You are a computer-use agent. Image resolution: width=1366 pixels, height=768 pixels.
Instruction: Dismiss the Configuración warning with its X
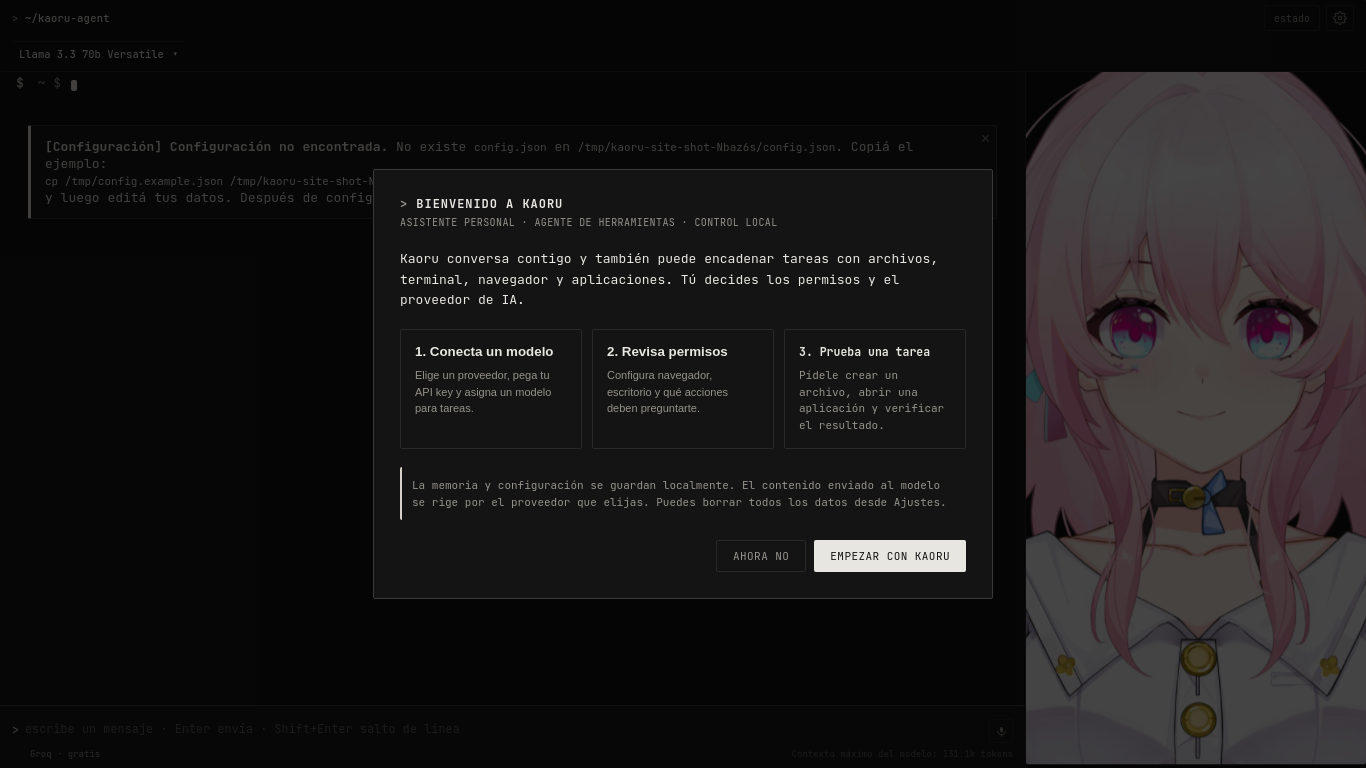pos(985,139)
